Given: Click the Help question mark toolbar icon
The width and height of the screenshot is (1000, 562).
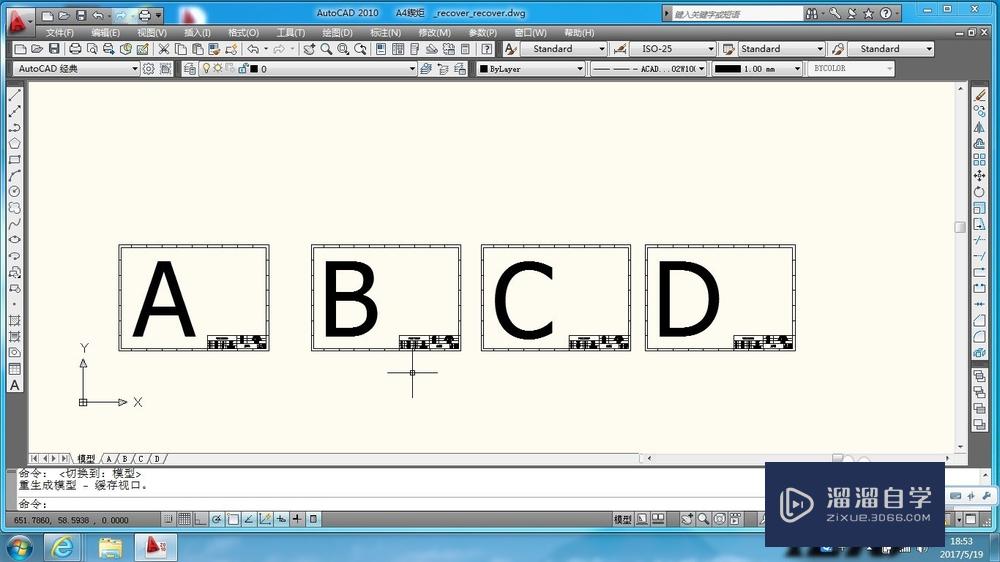Looking at the screenshot, I should pos(487,49).
